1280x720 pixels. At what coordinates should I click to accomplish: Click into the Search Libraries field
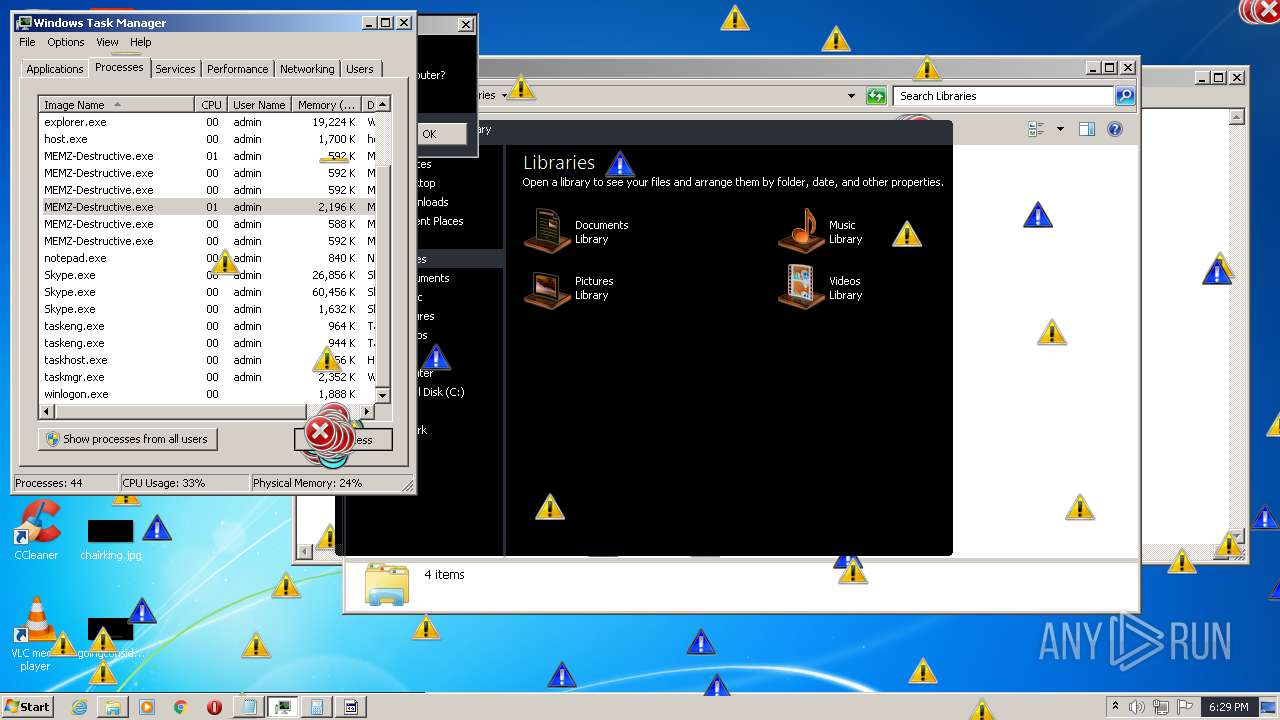pyautogui.click(x=1004, y=96)
